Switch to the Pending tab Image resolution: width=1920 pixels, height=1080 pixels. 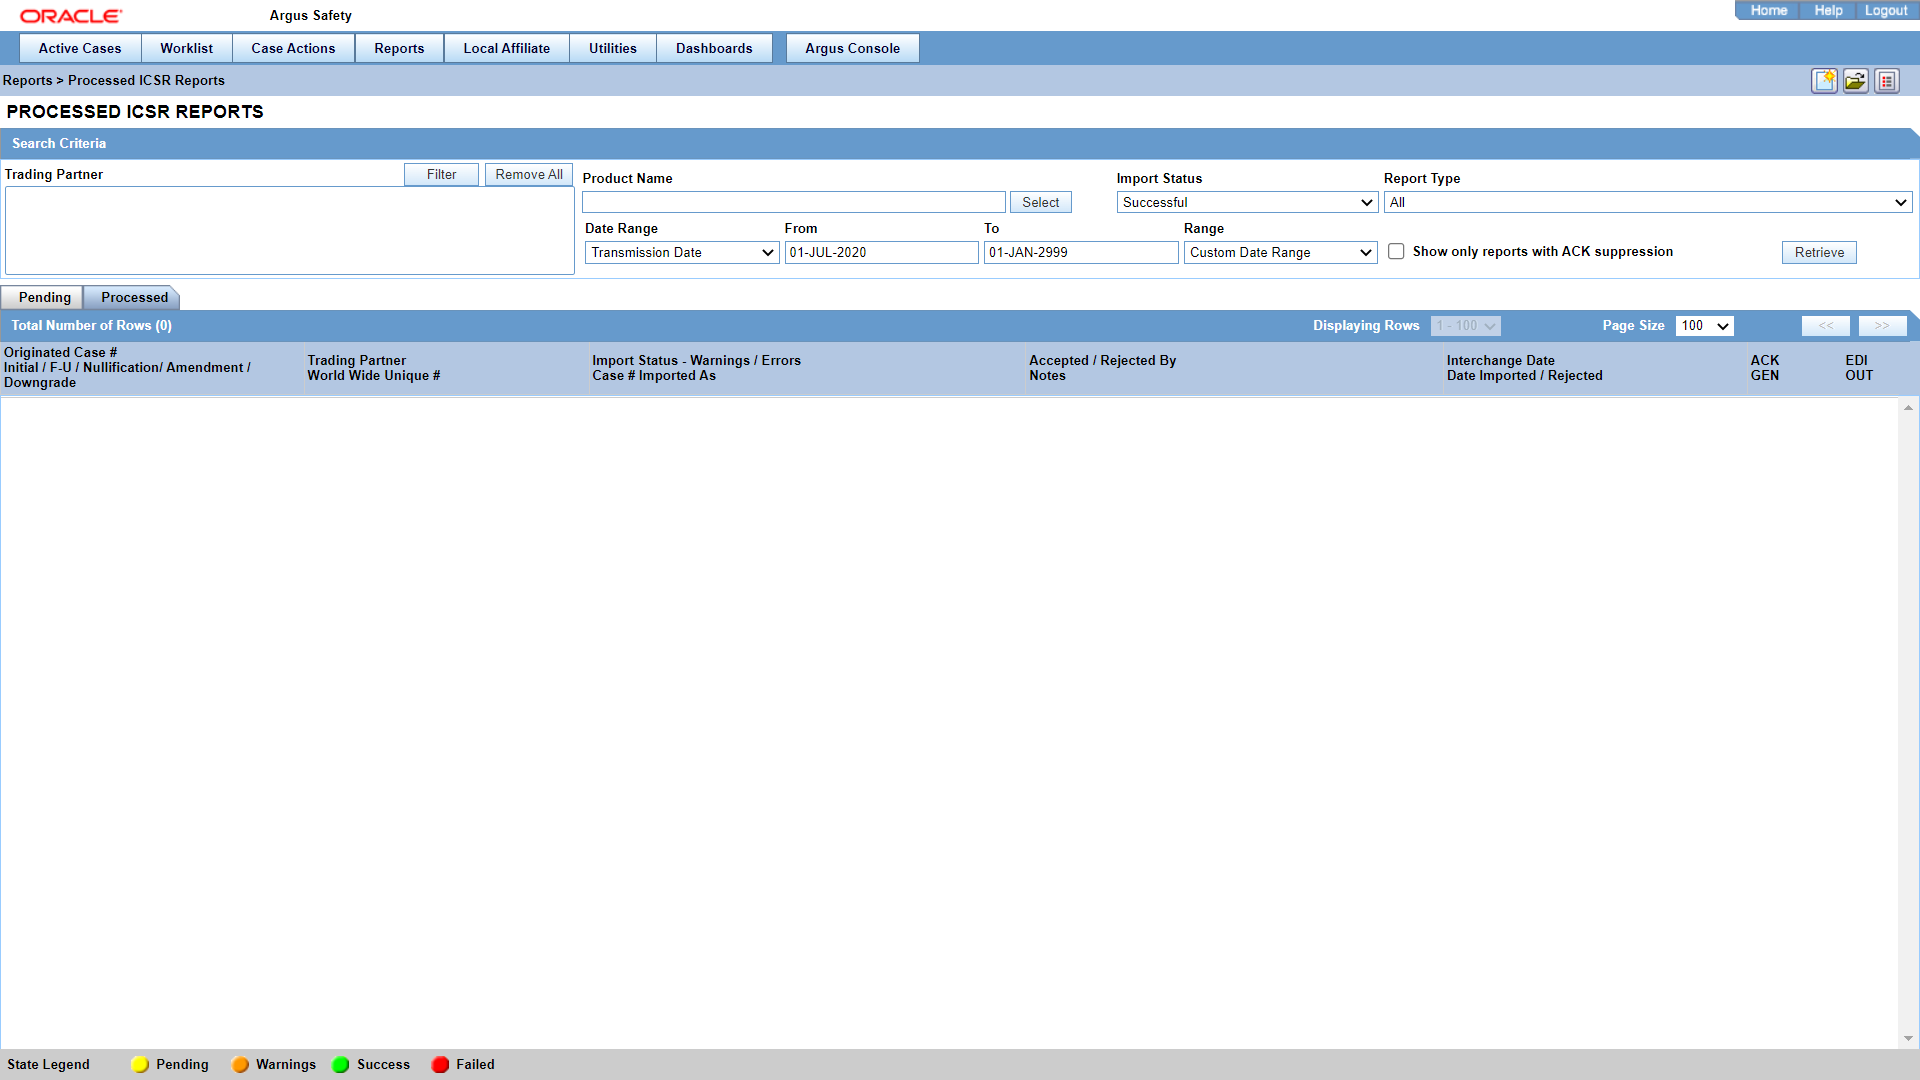pyautogui.click(x=44, y=297)
